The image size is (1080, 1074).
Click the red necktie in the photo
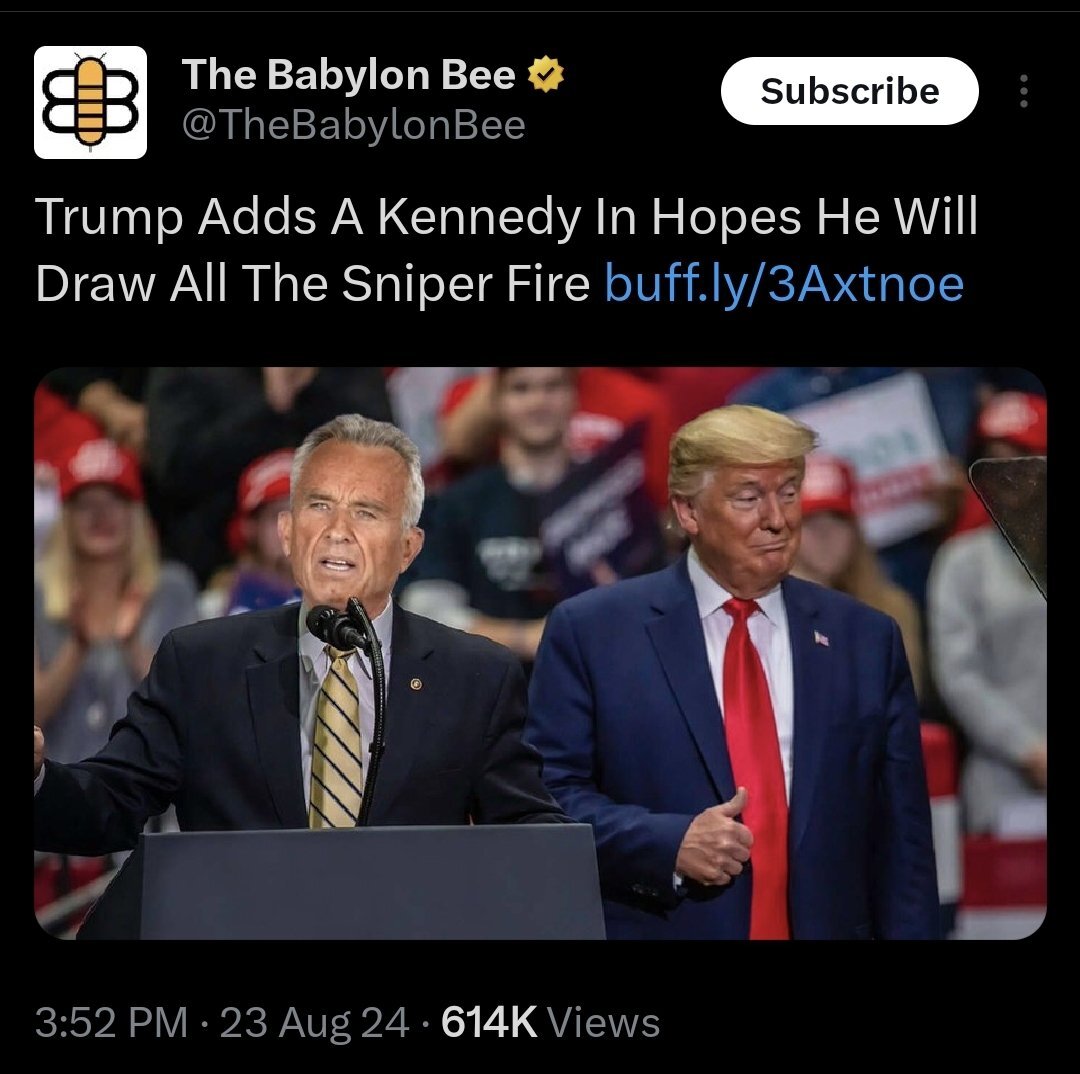(x=756, y=765)
